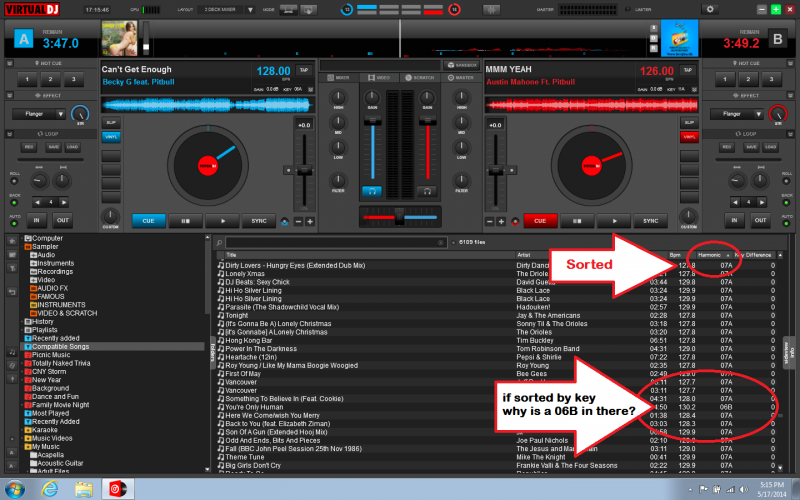The image size is (800, 500).
Task: Click deck B headphone cue button
Action: [428, 191]
